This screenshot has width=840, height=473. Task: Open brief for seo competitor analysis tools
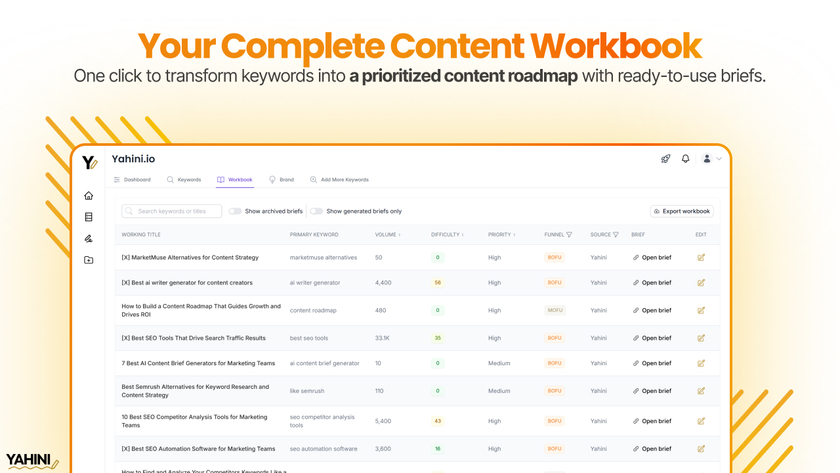(x=652, y=421)
